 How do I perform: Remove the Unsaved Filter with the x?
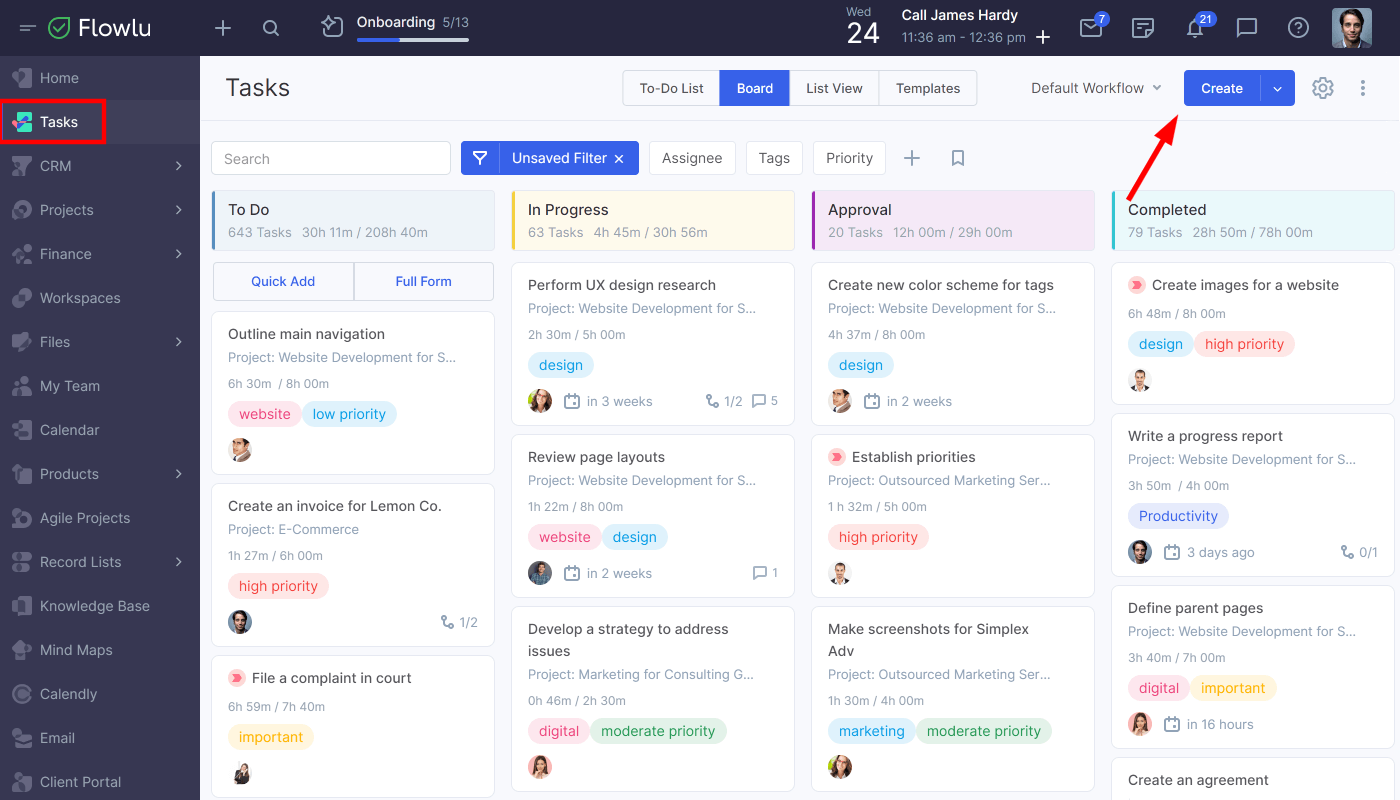[619, 158]
